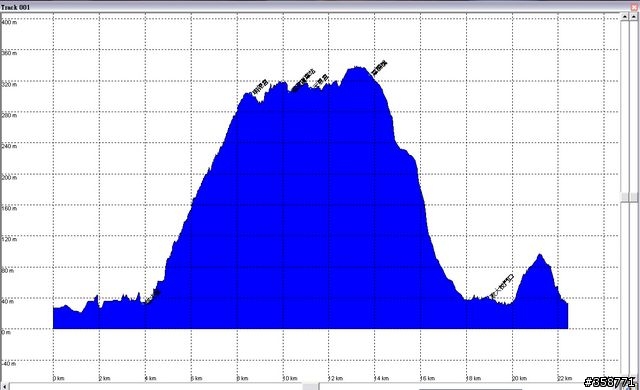Click the 360 m elevation axis label
Screen dimensions: 640x390
point(9,53)
